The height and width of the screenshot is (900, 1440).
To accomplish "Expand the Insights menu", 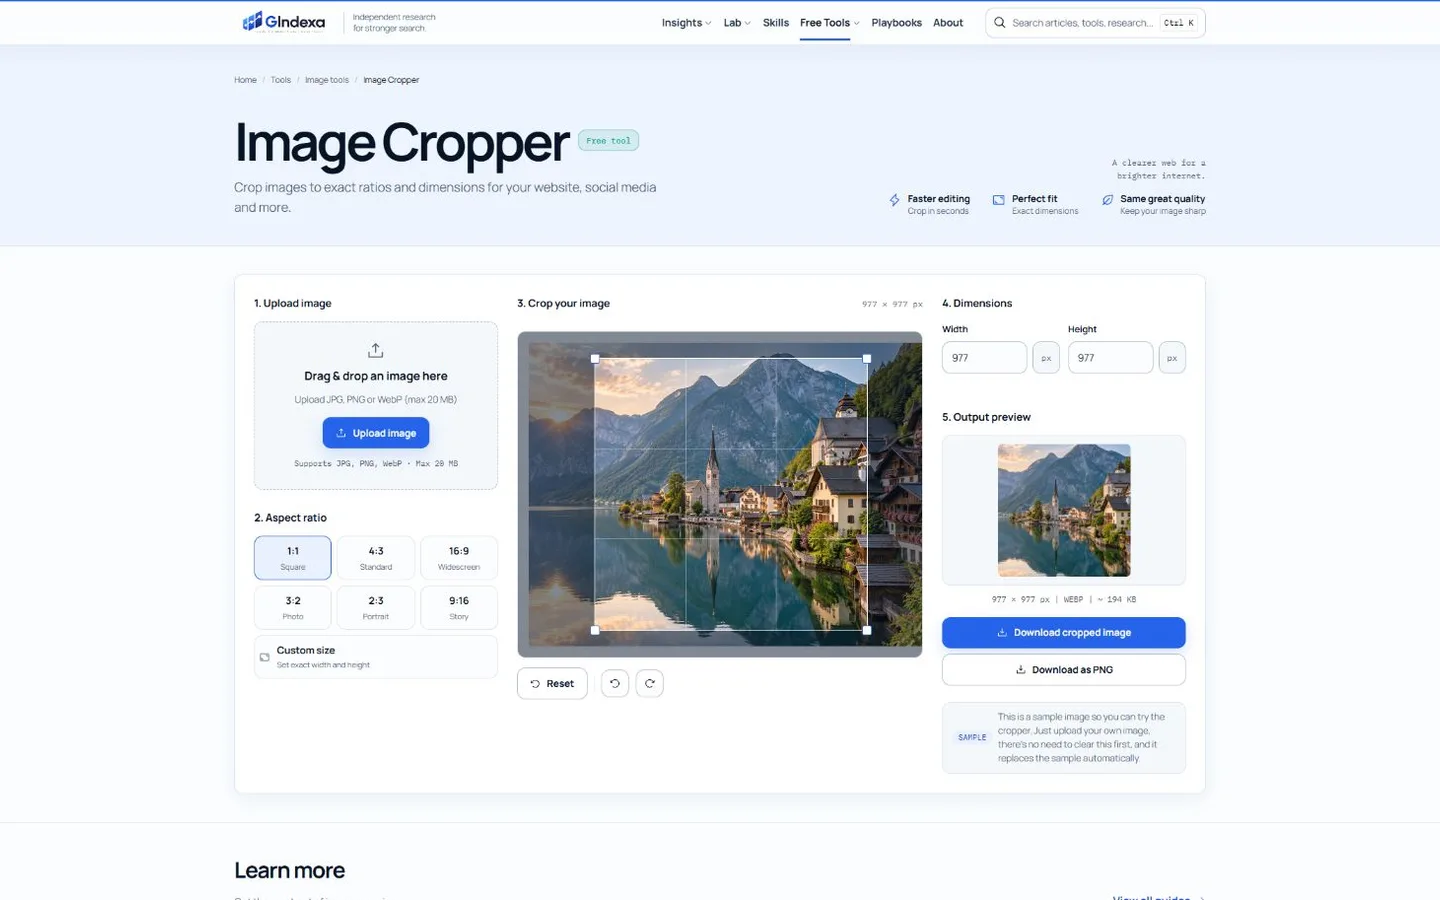I will tap(686, 23).
